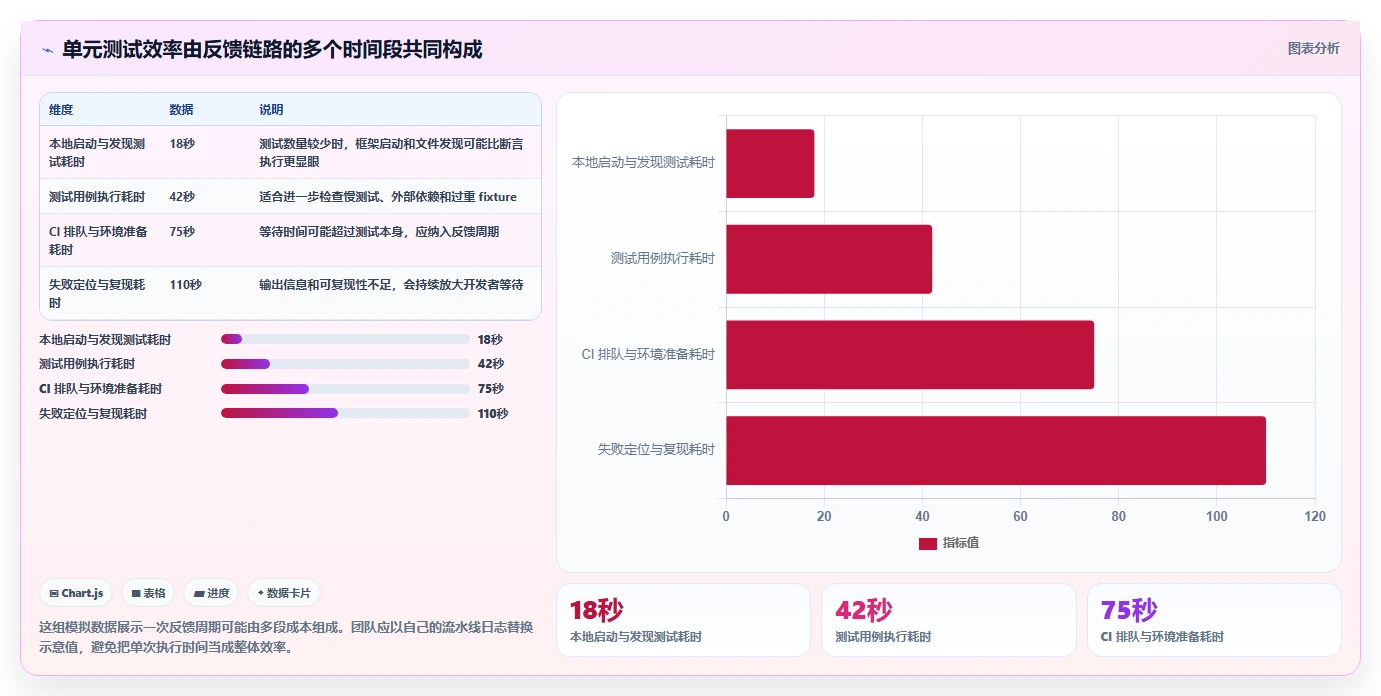This screenshot has width=1381, height=696.
Task: Click the 表格 chip icon
Action: pyautogui.click(x=136, y=593)
